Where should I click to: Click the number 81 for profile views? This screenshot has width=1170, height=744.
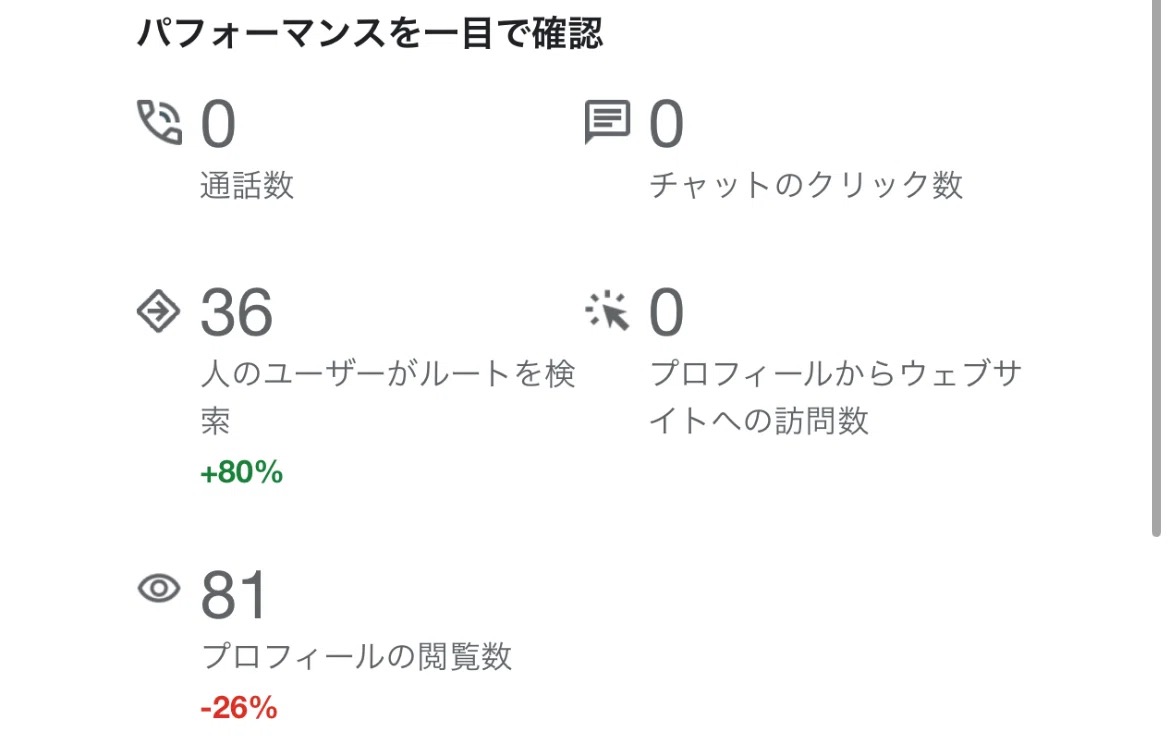[234, 595]
